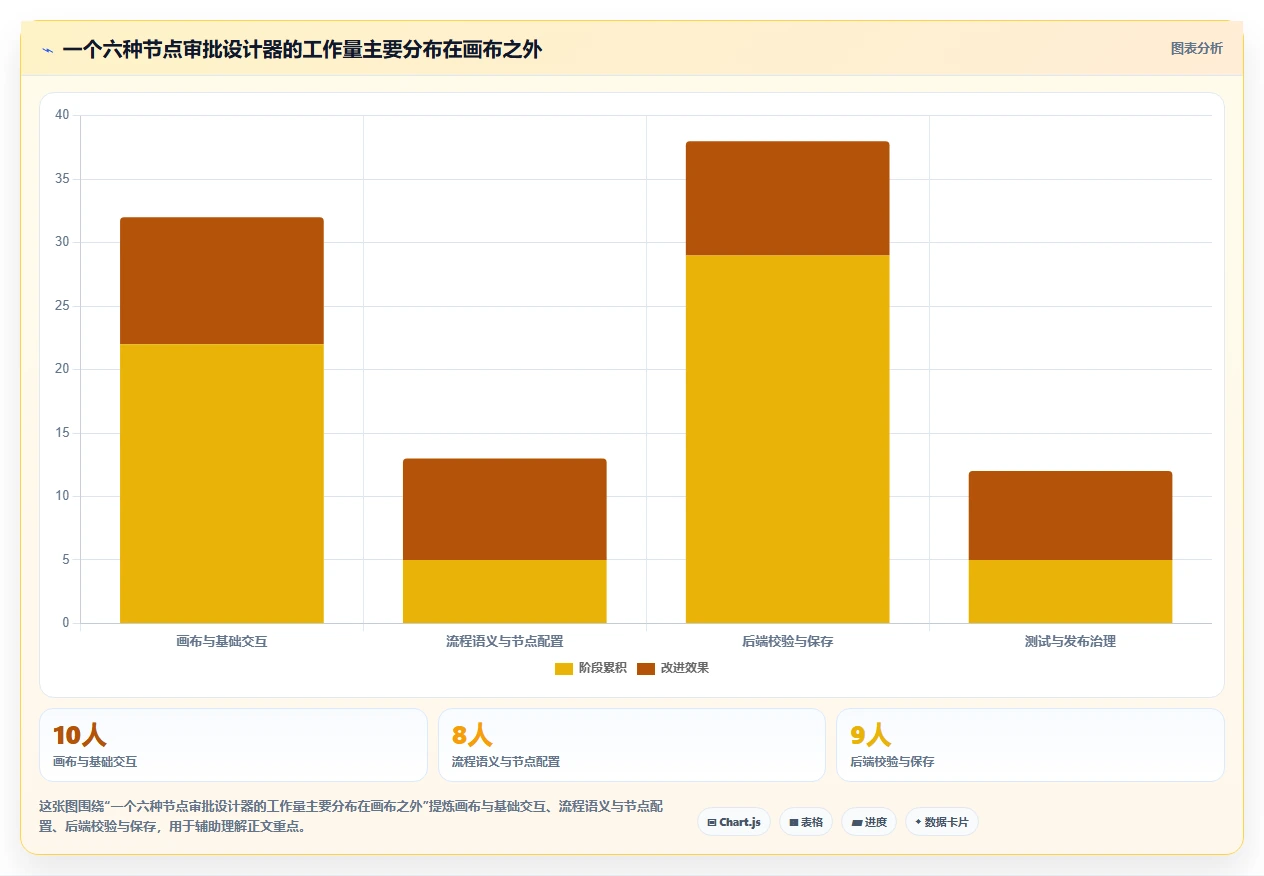Click y-axis value 15

pyautogui.click(x=62, y=433)
